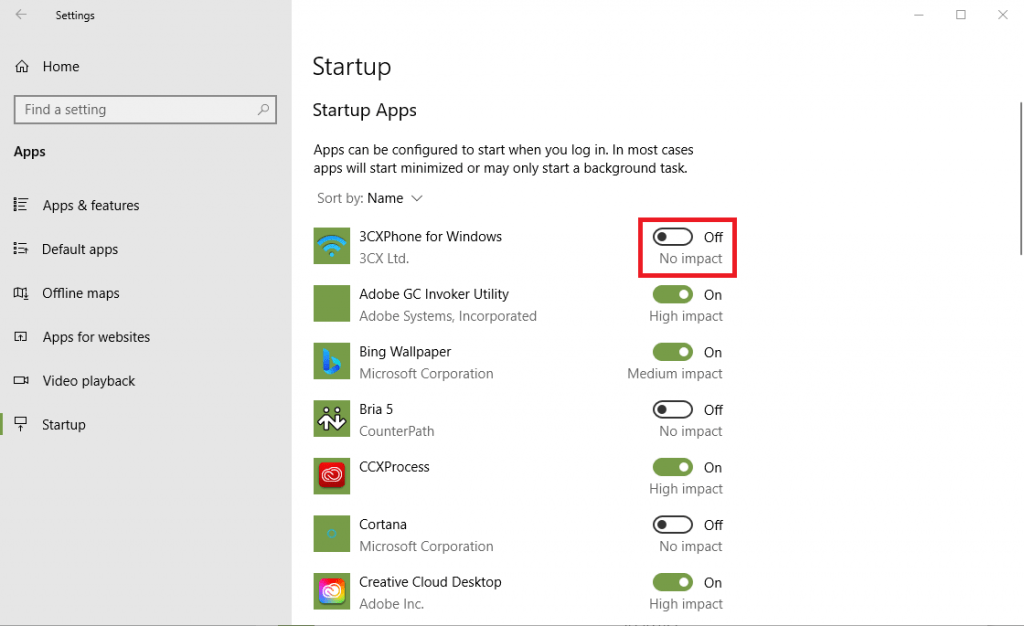Disable Creative Cloud Desktop startup
Viewport: 1024px width, 626px height.
point(673,582)
